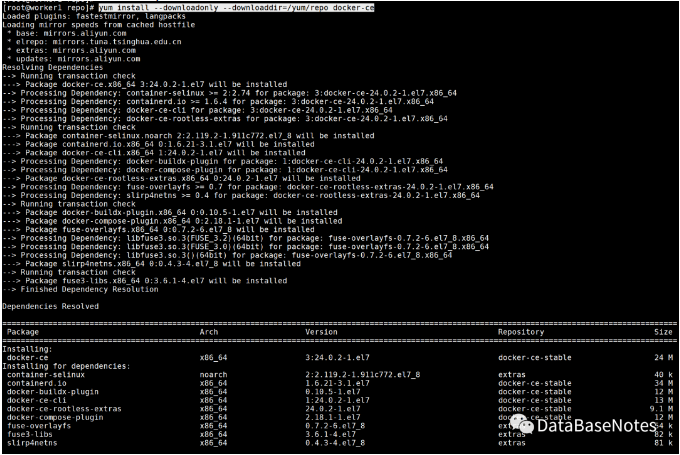
Task: Click the 'updates: mirrors.aliyun.com' line
Action: (x=74, y=59)
